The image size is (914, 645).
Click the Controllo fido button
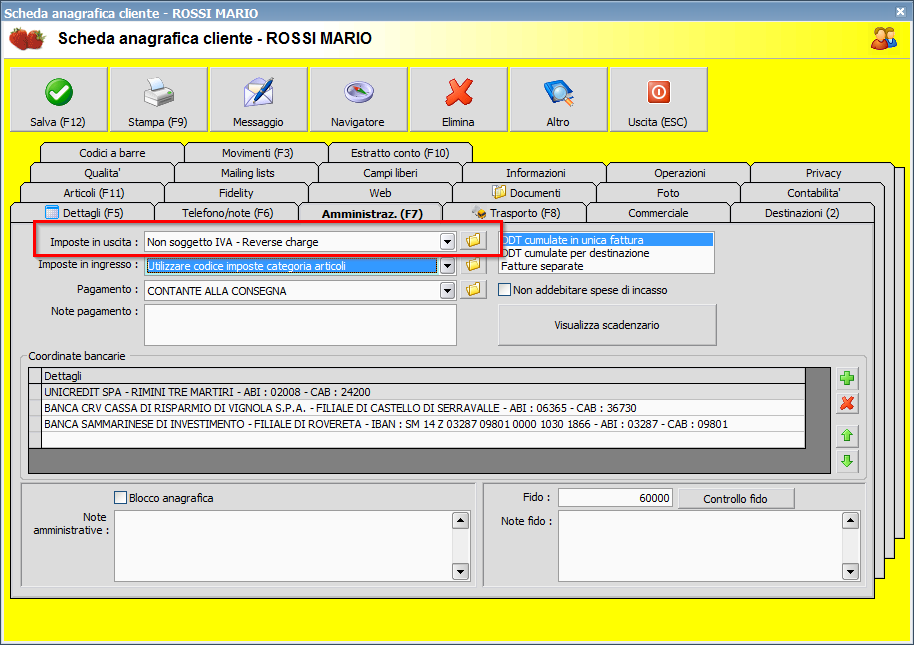pos(736,499)
